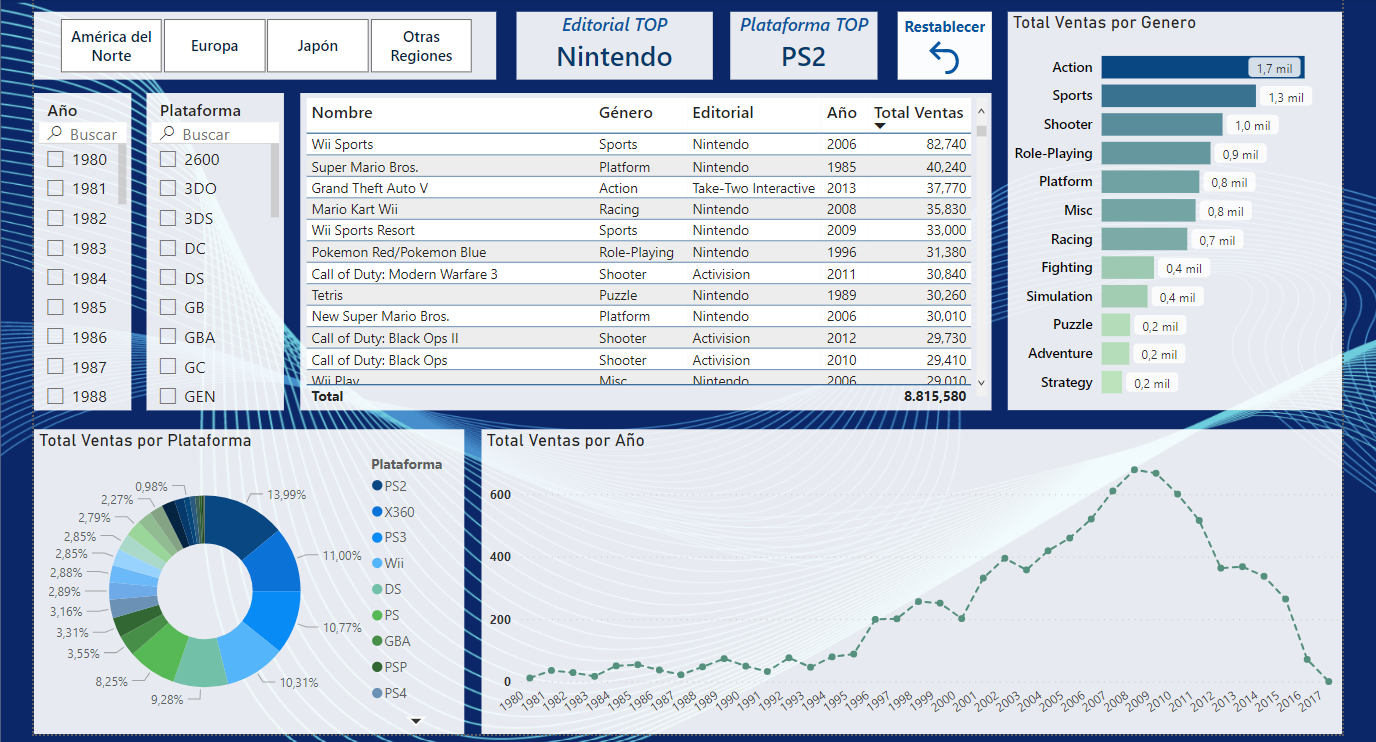This screenshot has height=742, width=1376.
Task: Switch to the Japón region tab
Action: pos(318,46)
